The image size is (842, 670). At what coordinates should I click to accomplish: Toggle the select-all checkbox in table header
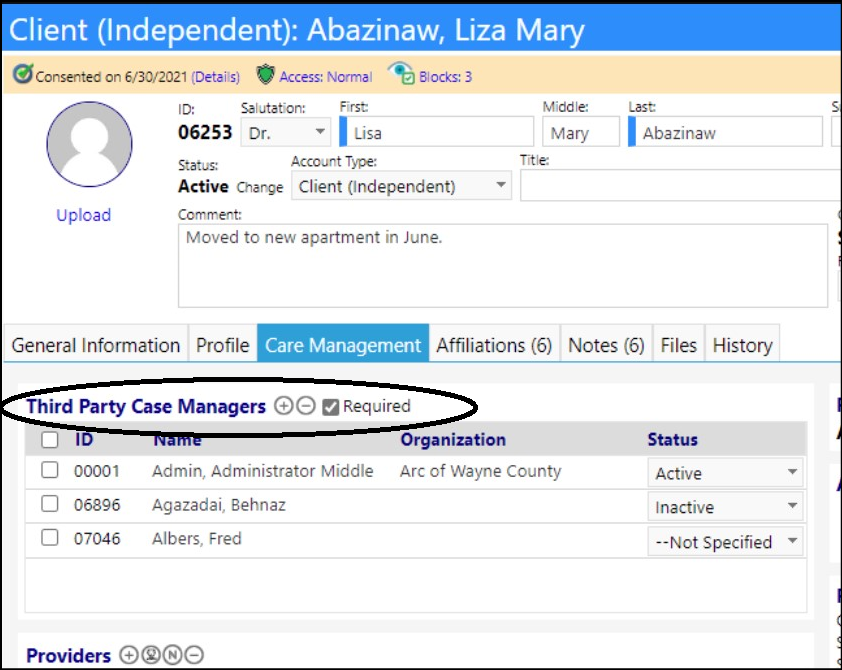click(x=50, y=440)
